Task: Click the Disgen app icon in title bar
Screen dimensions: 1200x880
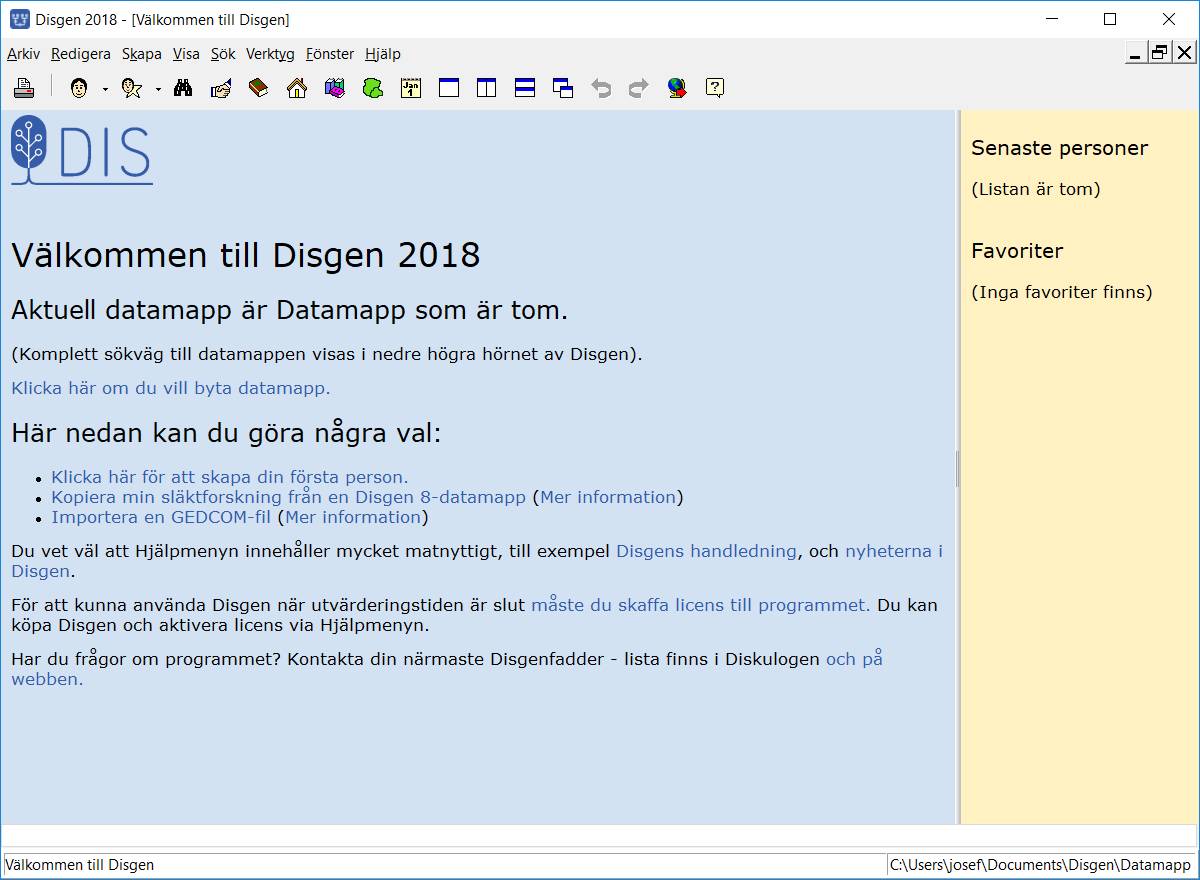Action: click(19, 19)
